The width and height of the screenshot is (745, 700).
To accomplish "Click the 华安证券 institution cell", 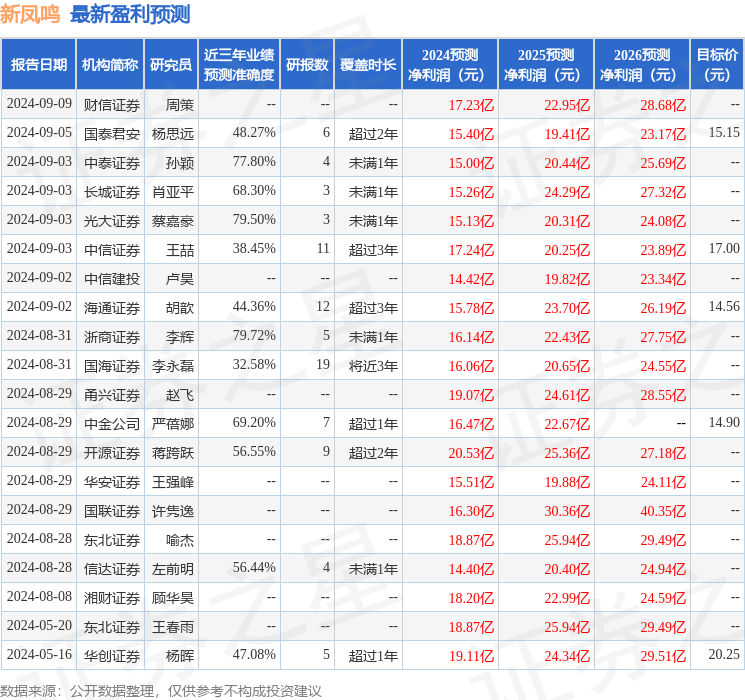I will (112, 481).
